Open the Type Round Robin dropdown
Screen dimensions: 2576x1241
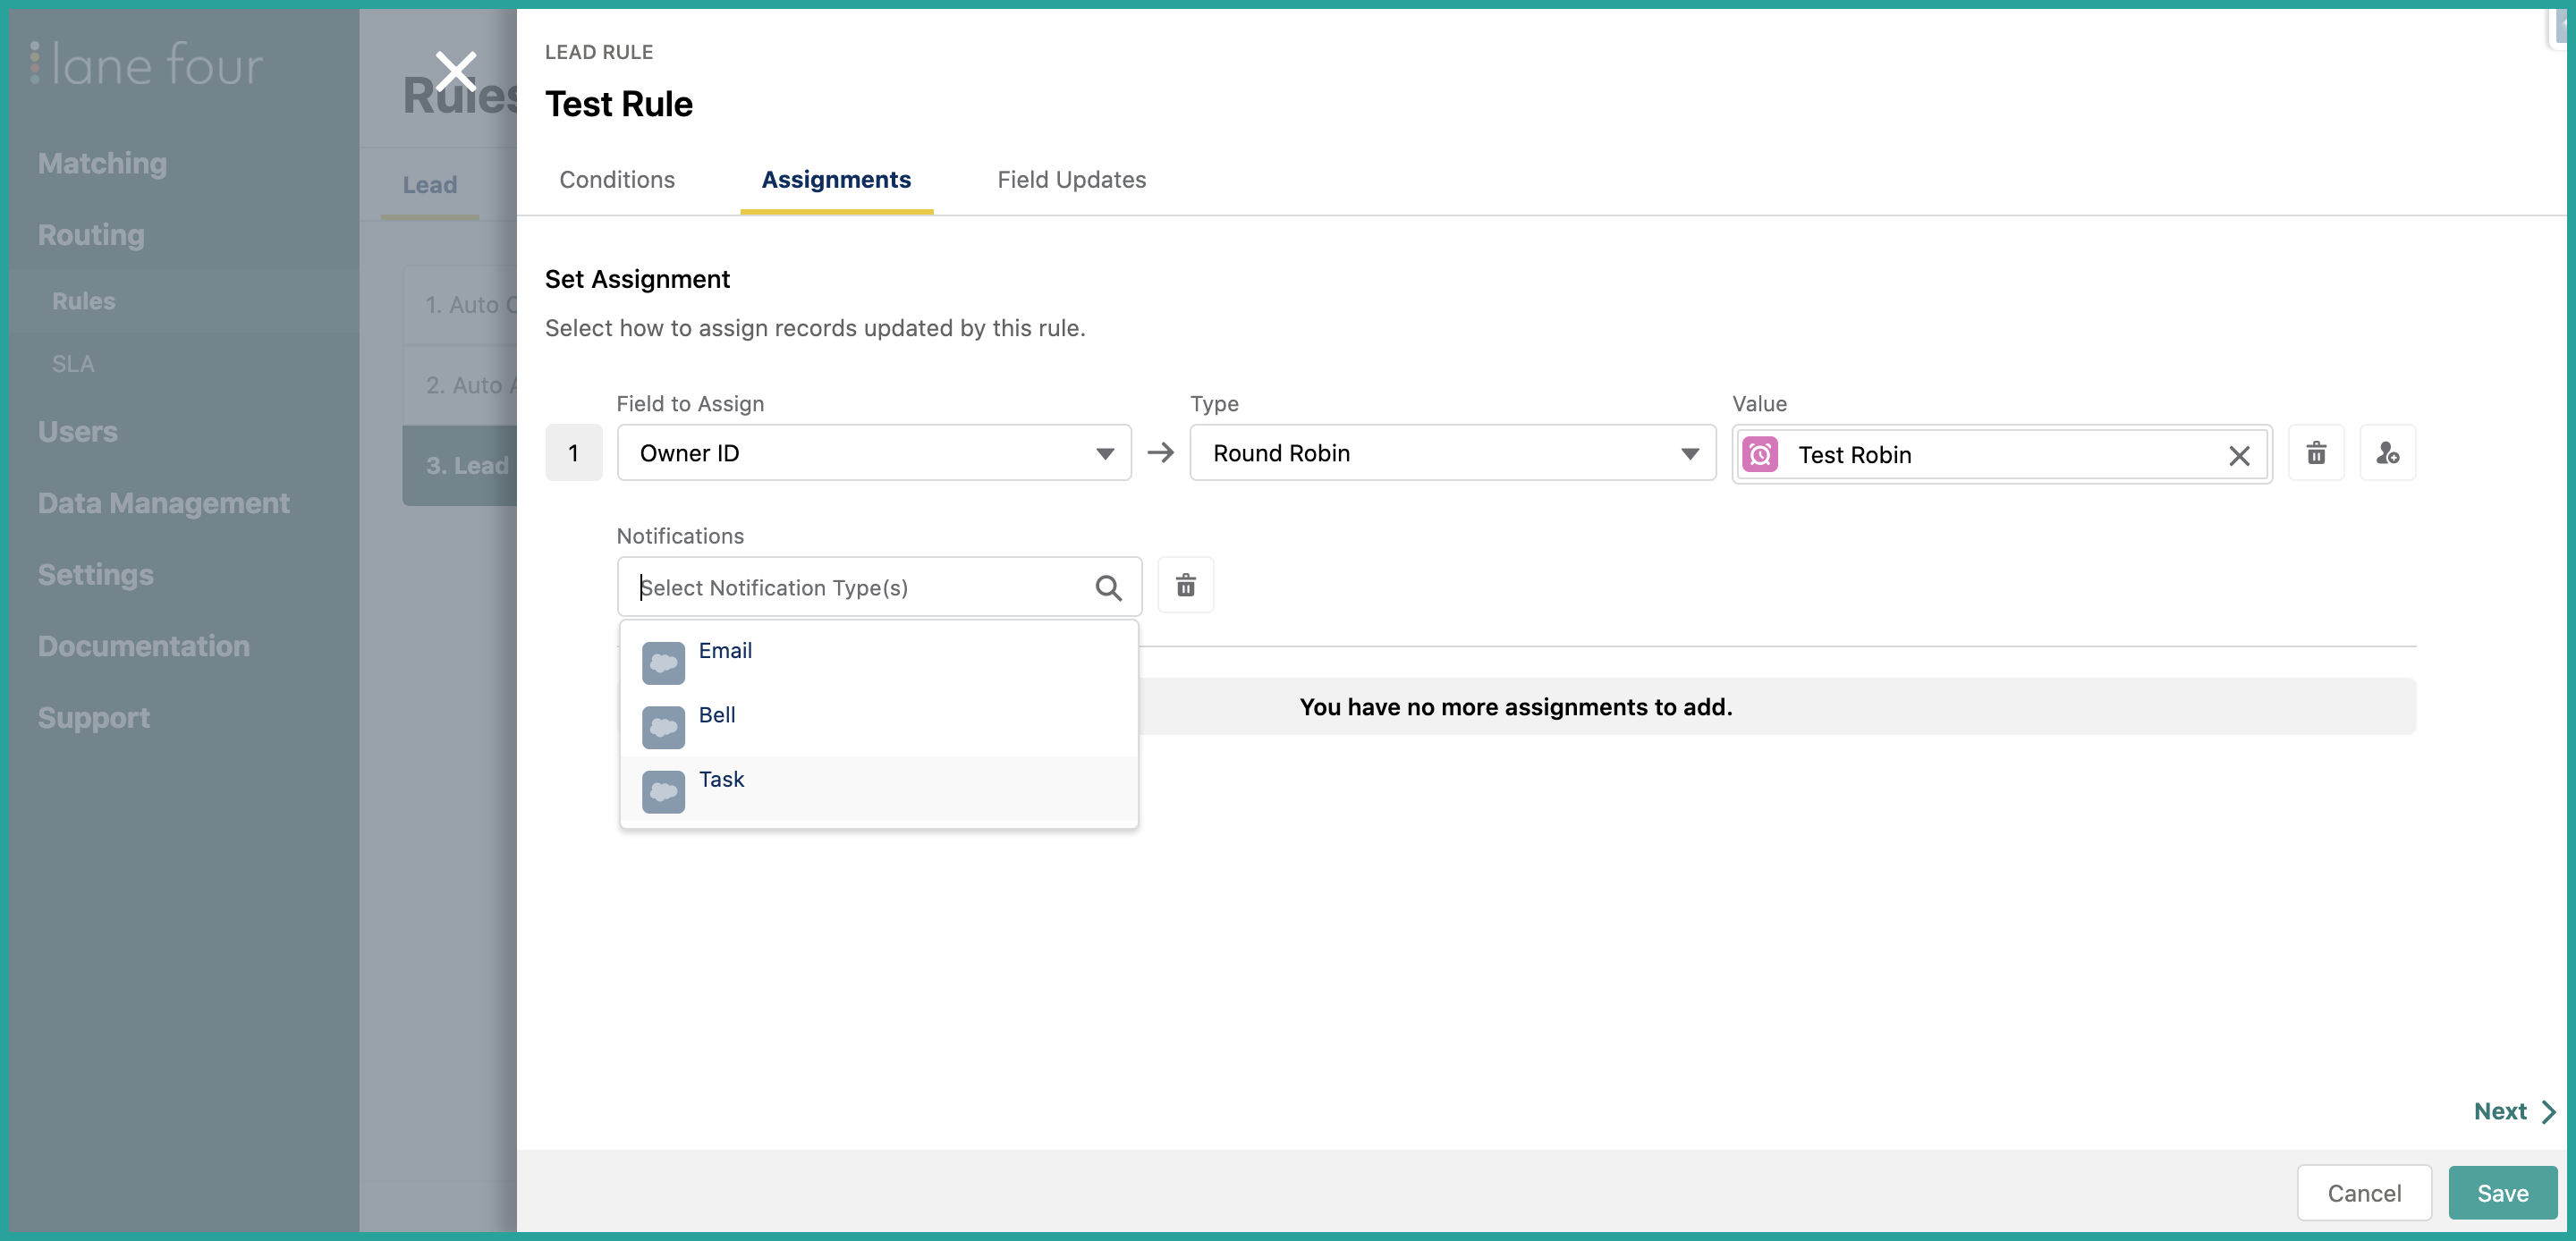pyautogui.click(x=1452, y=453)
